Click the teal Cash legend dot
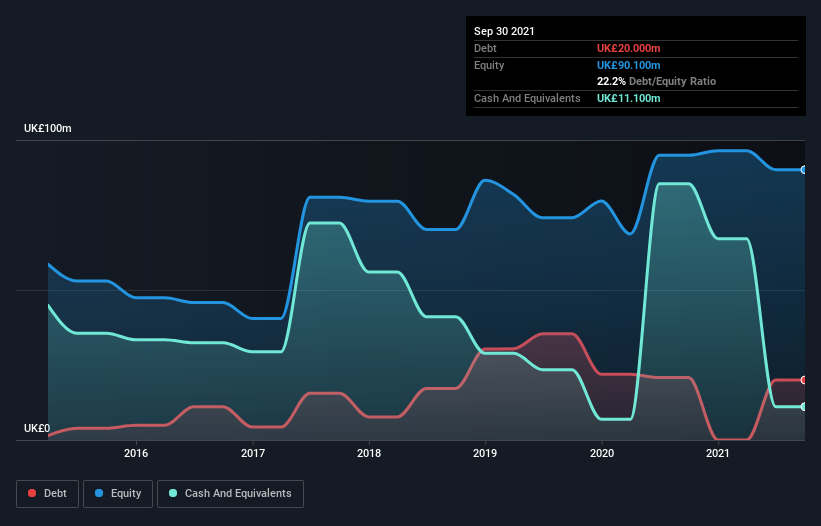Viewport: 821px width, 526px height. pyautogui.click(x=173, y=493)
